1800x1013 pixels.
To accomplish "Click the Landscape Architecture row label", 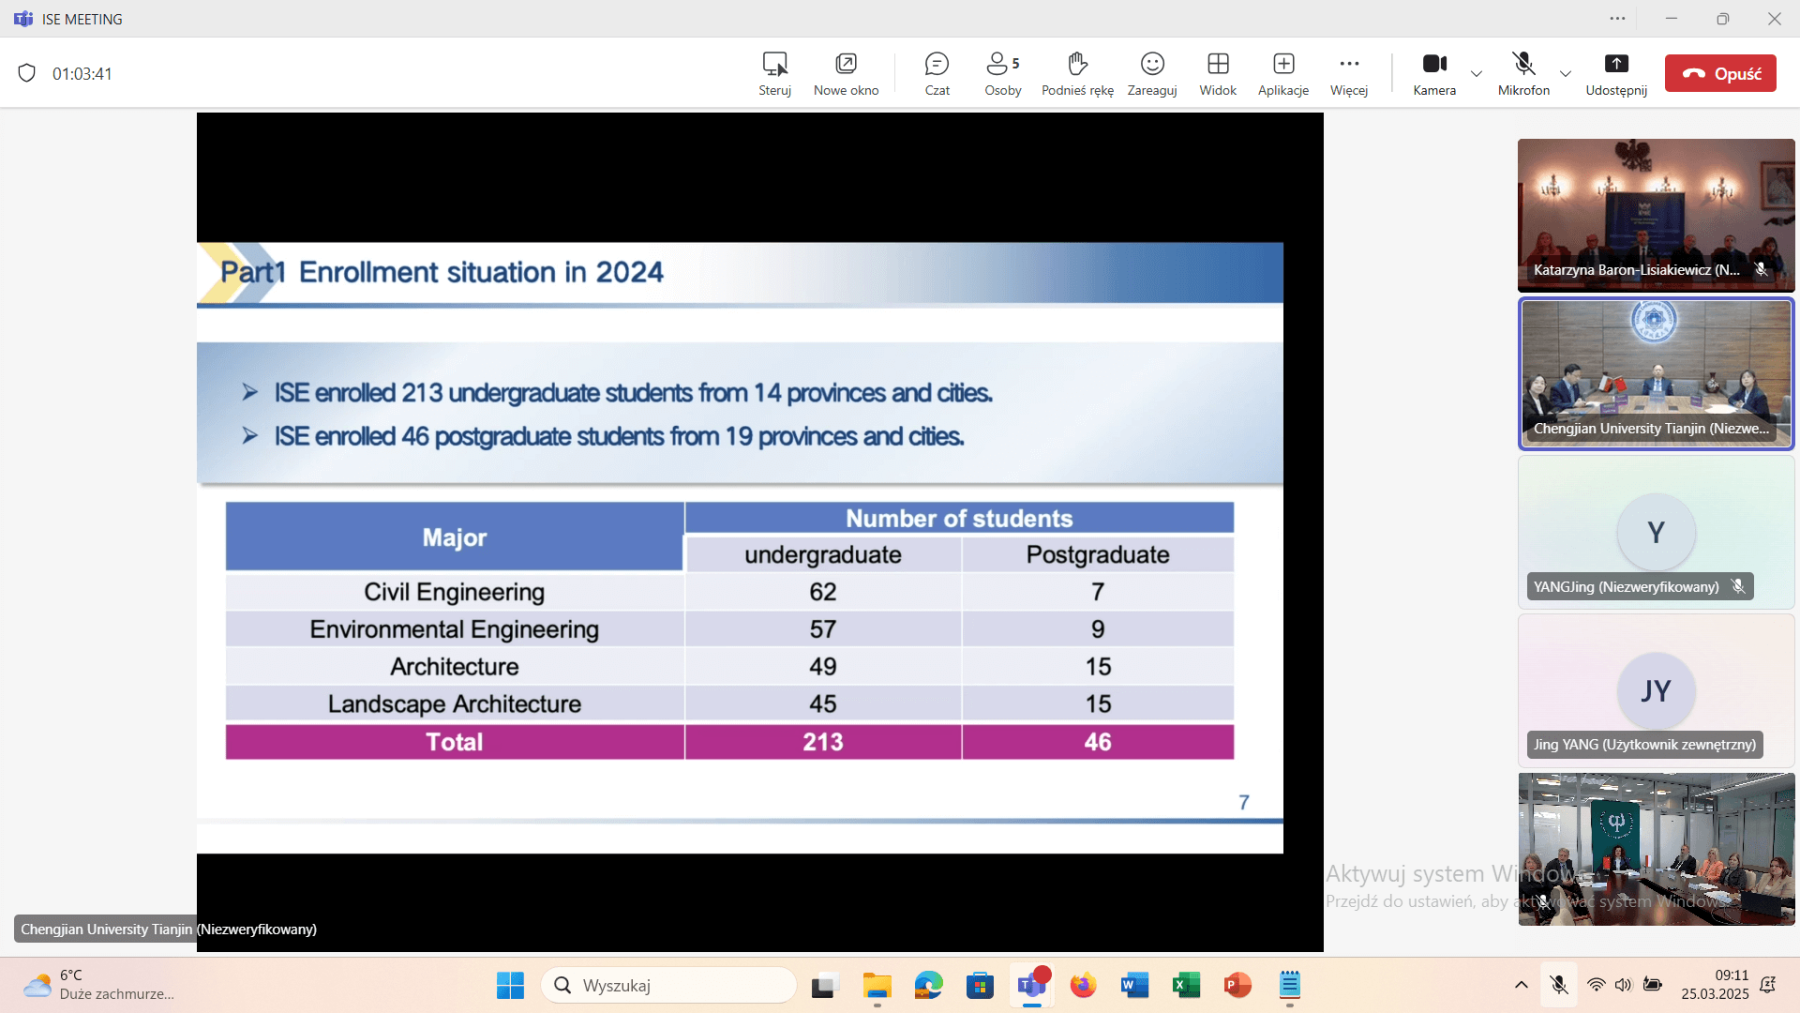I will 454,704.
